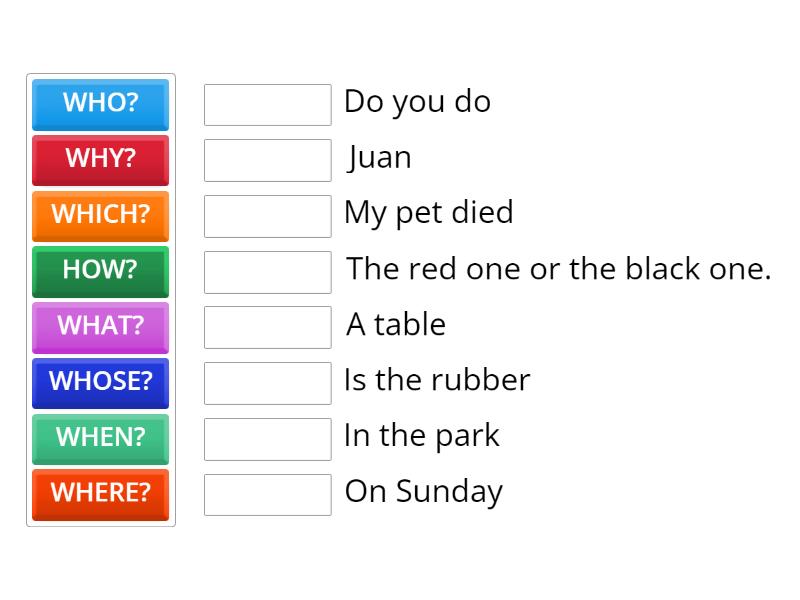800x600 pixels.
Task: Click the dark green HOW? tile
Action: pyautogui.click(x=100, y=270)
